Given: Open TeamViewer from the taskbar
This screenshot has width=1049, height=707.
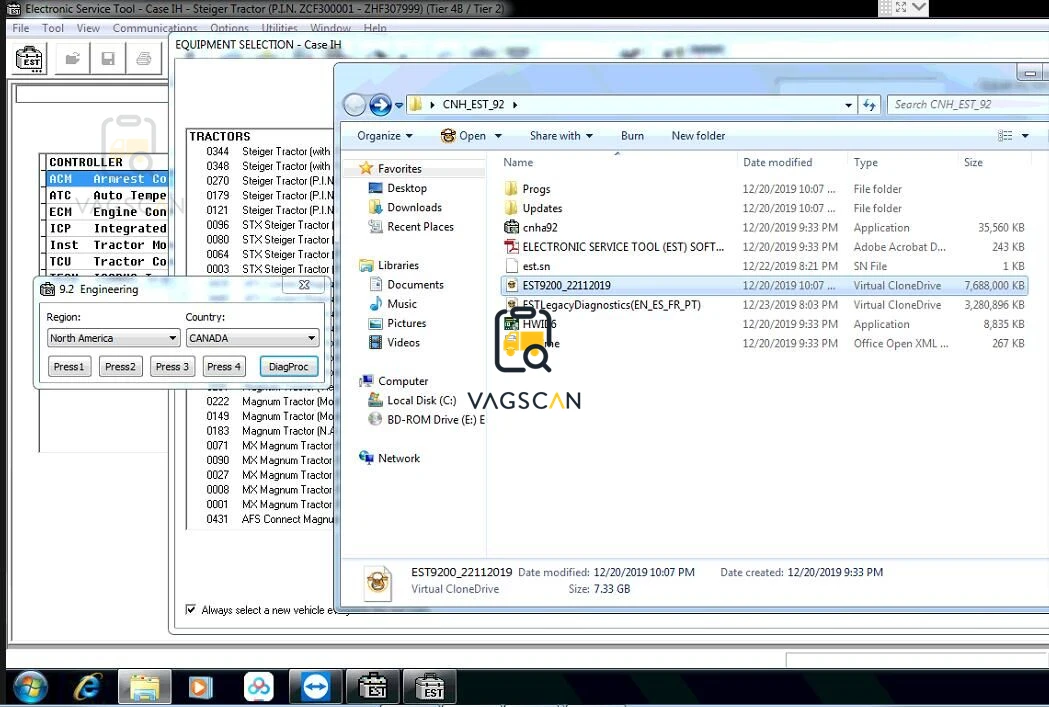Looking at the screenshot, I should [316, 687].
